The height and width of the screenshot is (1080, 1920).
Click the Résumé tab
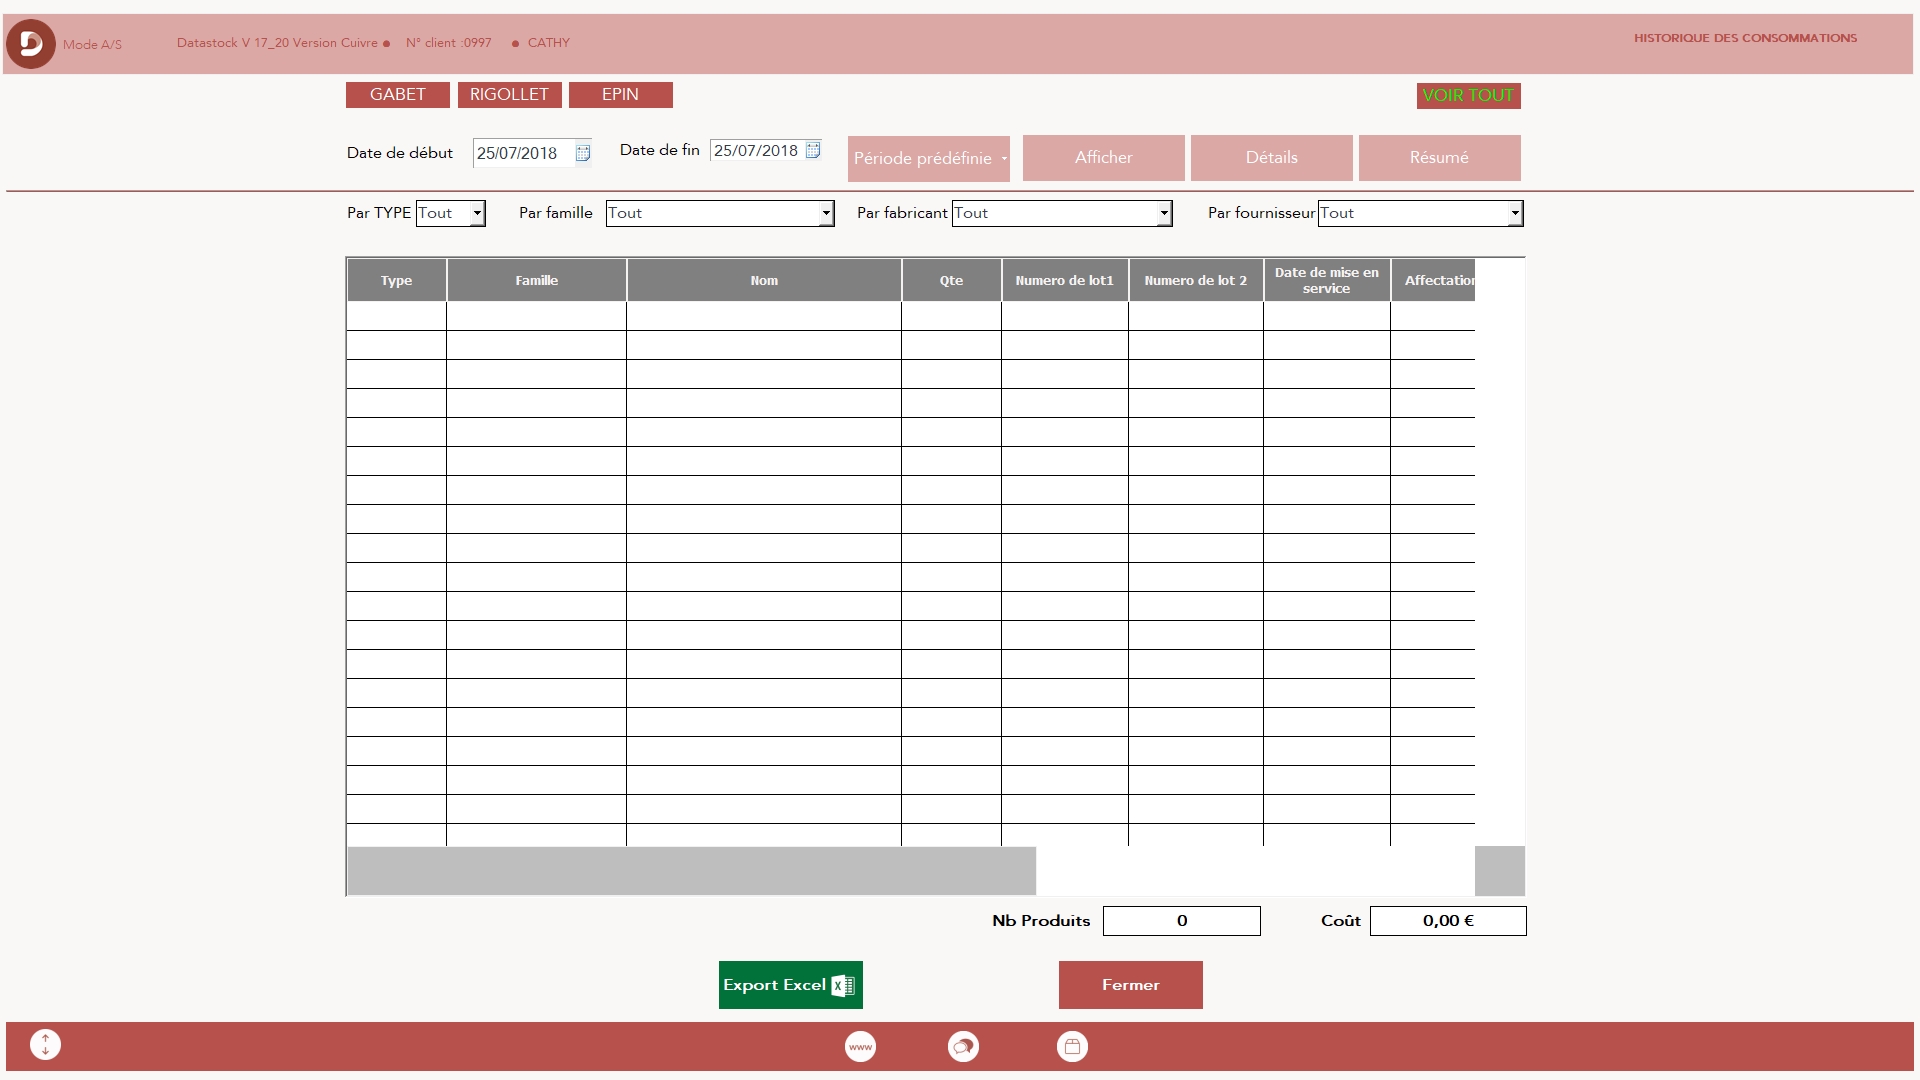(1439, 157)
